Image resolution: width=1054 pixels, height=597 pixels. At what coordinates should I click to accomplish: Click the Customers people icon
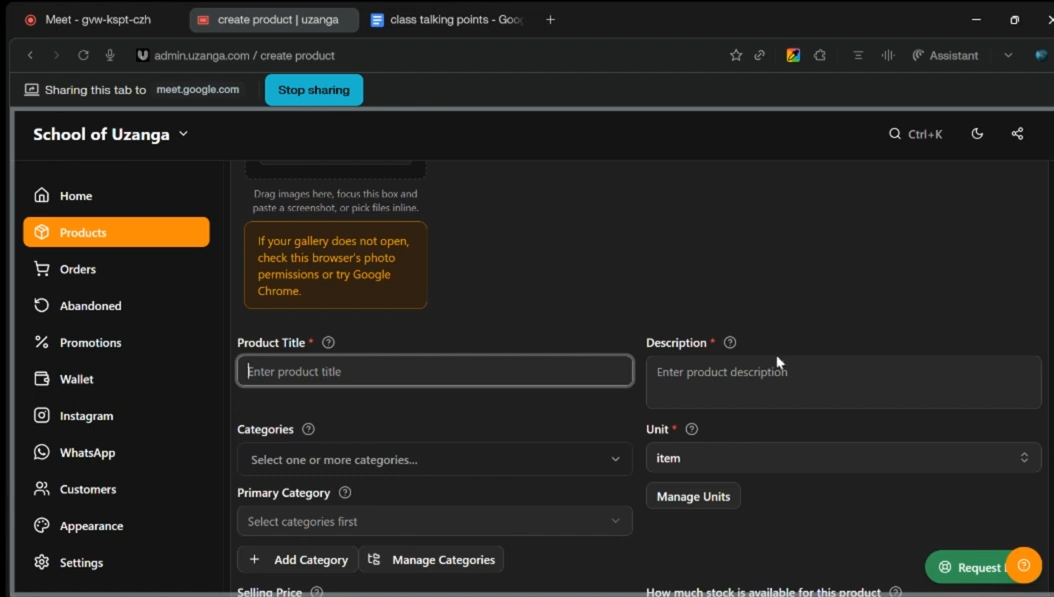pos(42,489)
